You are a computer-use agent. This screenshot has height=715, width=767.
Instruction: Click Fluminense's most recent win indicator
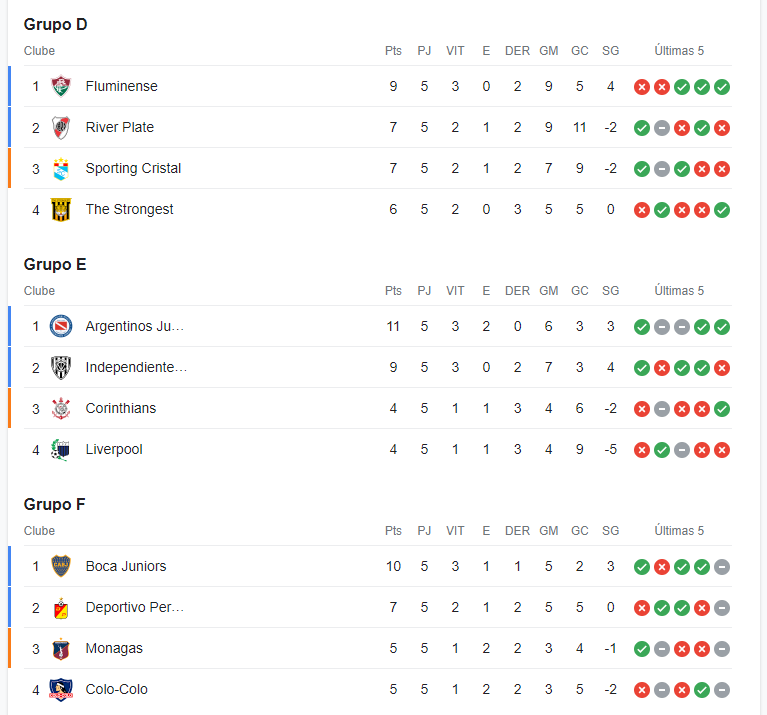click(x=722, y=87)
